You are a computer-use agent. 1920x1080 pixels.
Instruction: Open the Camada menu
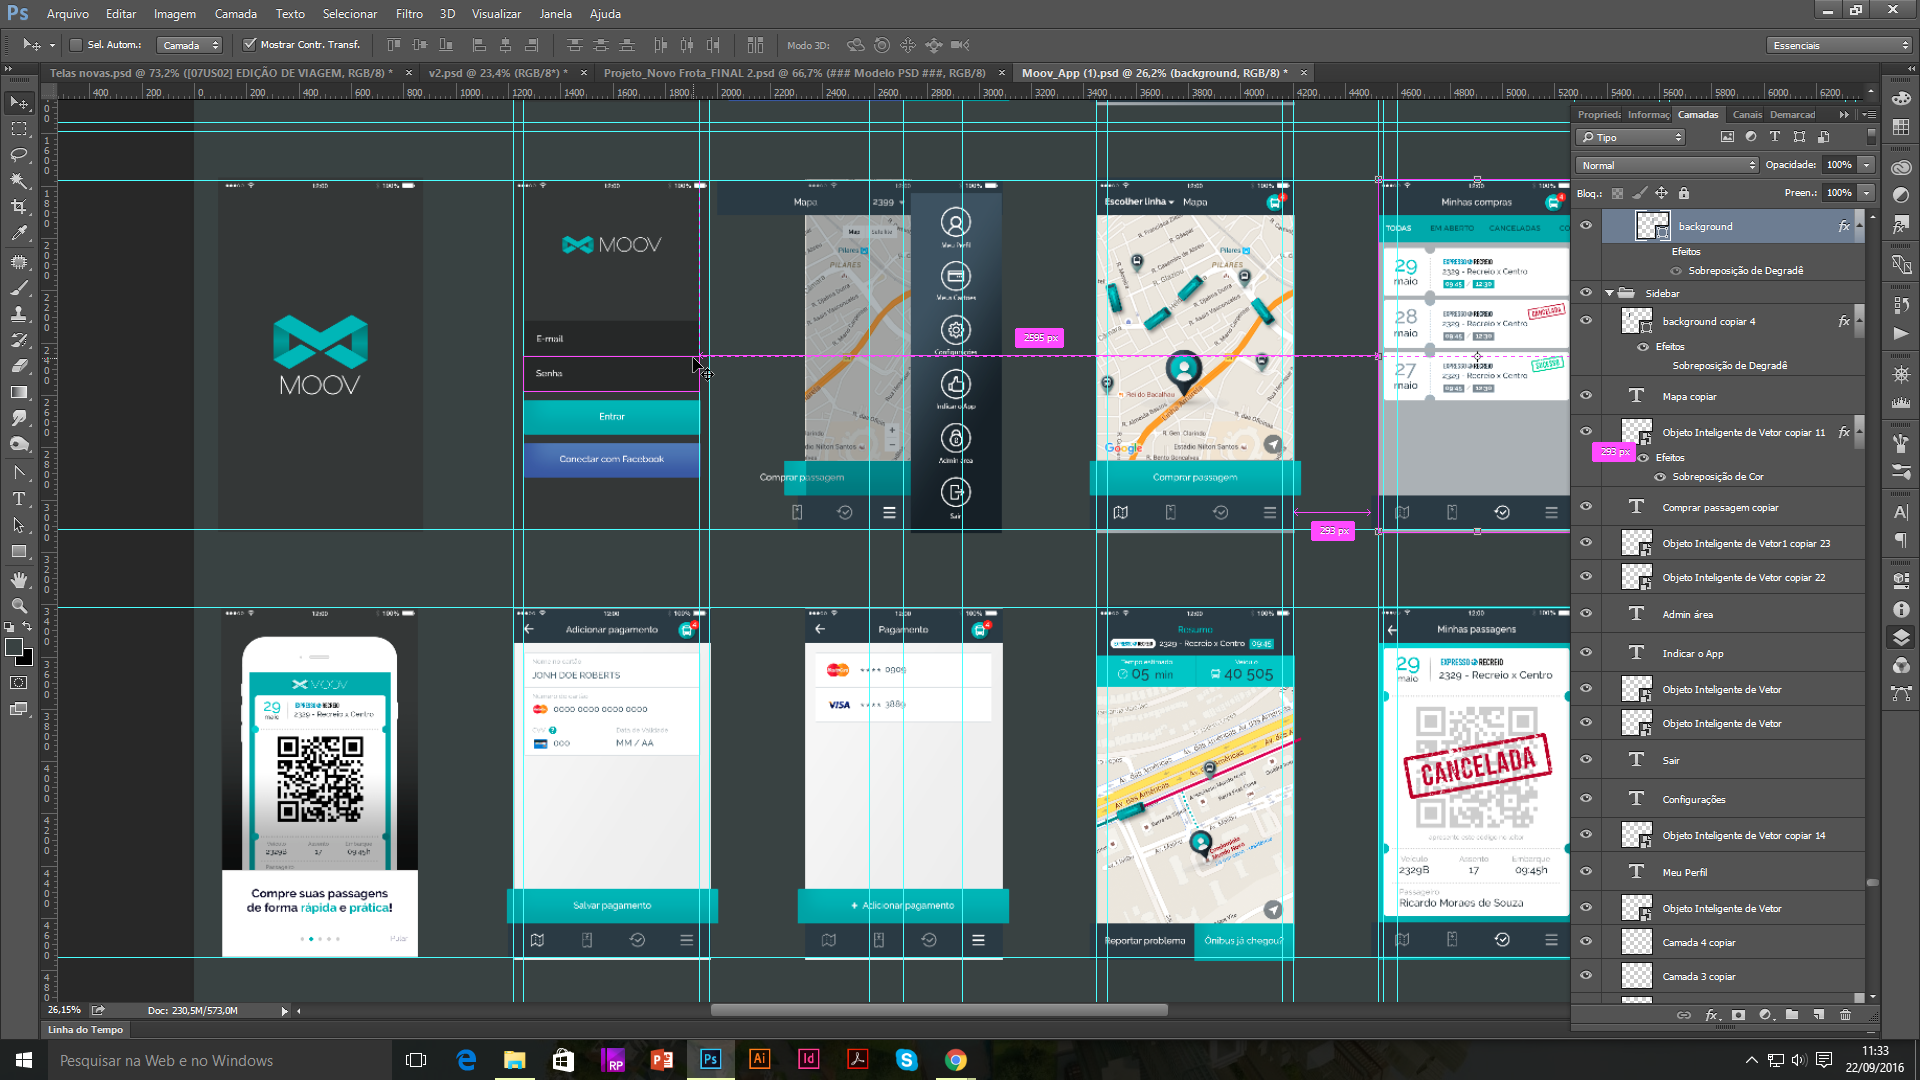236,14
